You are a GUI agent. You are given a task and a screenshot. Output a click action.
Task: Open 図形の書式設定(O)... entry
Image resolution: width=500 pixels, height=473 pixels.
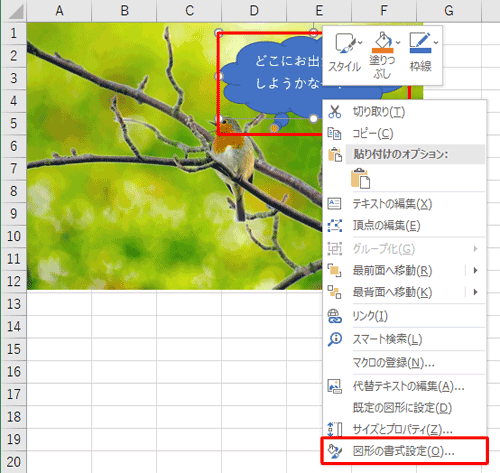(x=404, y=451)
